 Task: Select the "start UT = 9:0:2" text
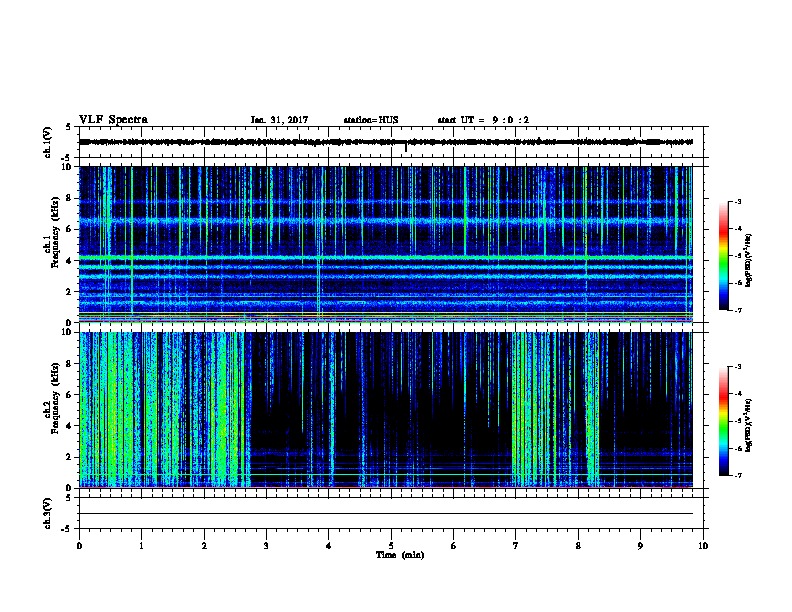(483, 120)
